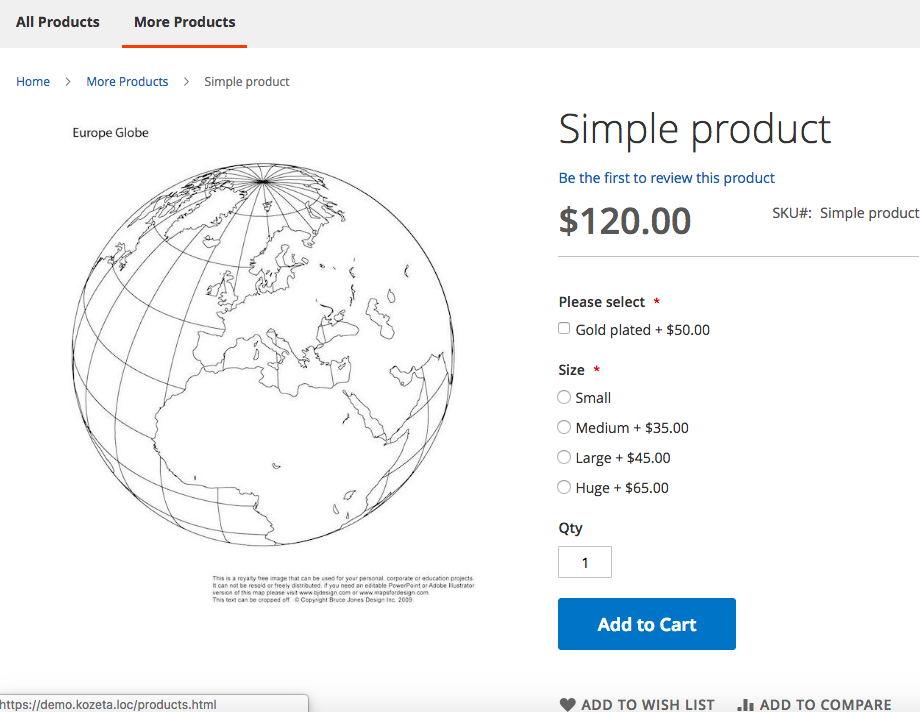Click the breadcrumb chevron after Home
This screenshot has width=920, height=712.
tap(68, 82)
